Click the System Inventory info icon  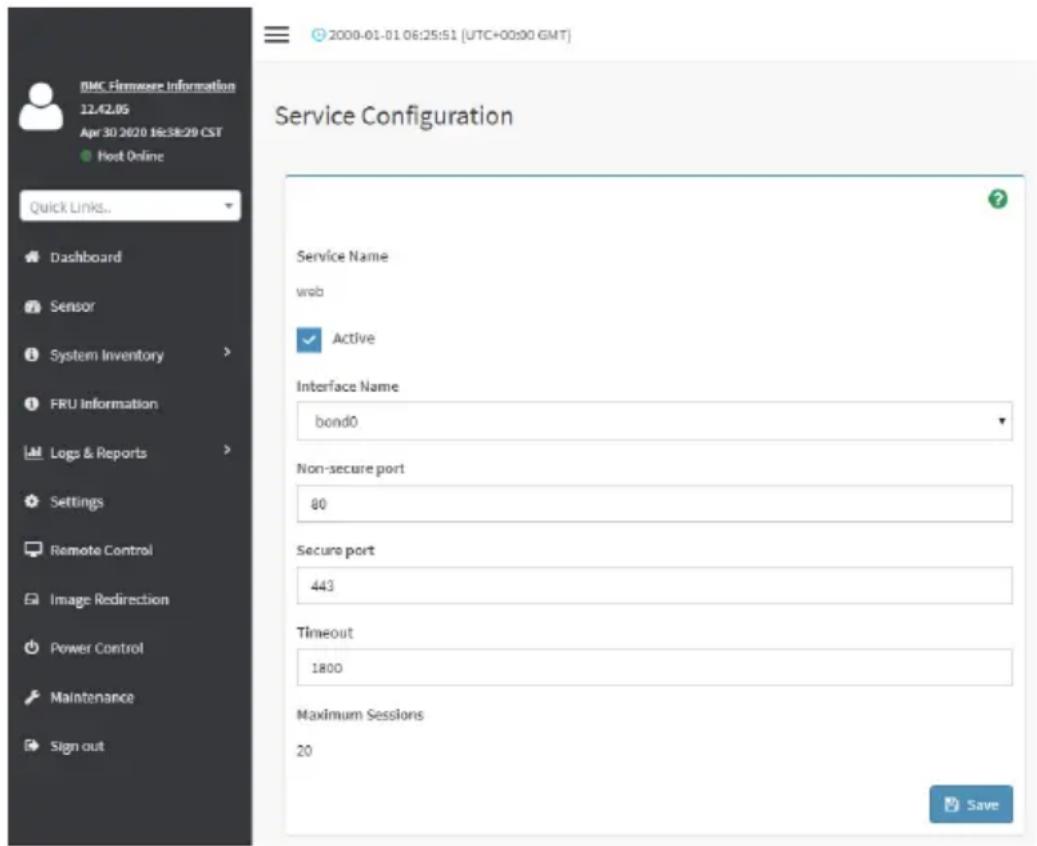pos(31,355)
